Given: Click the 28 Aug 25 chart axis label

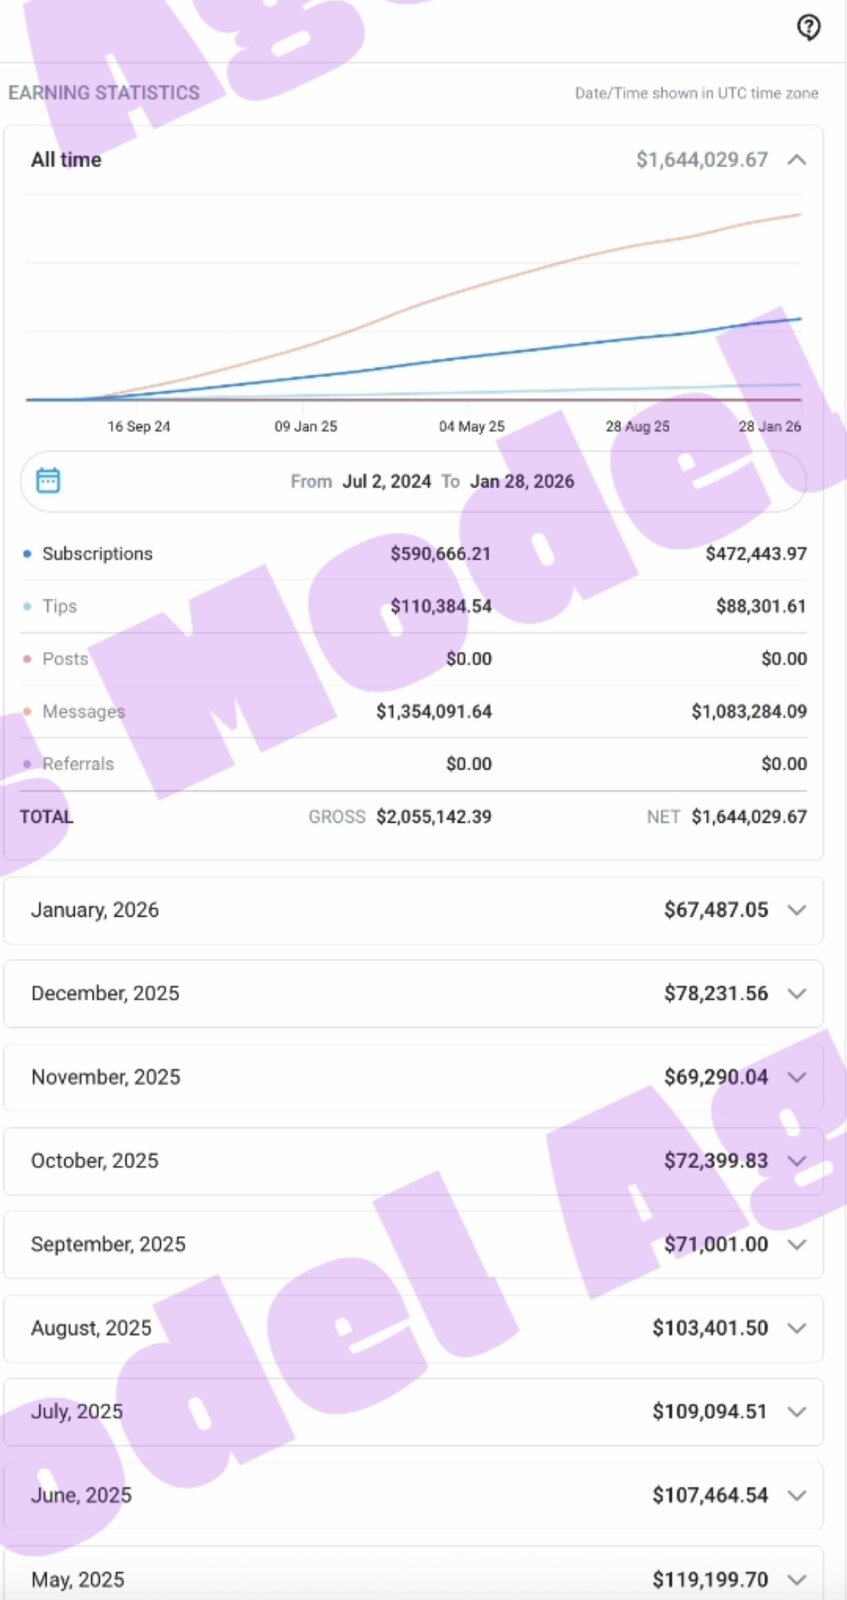Looking at the screenshot, I should pyautogui.click(x=637, y=426).
